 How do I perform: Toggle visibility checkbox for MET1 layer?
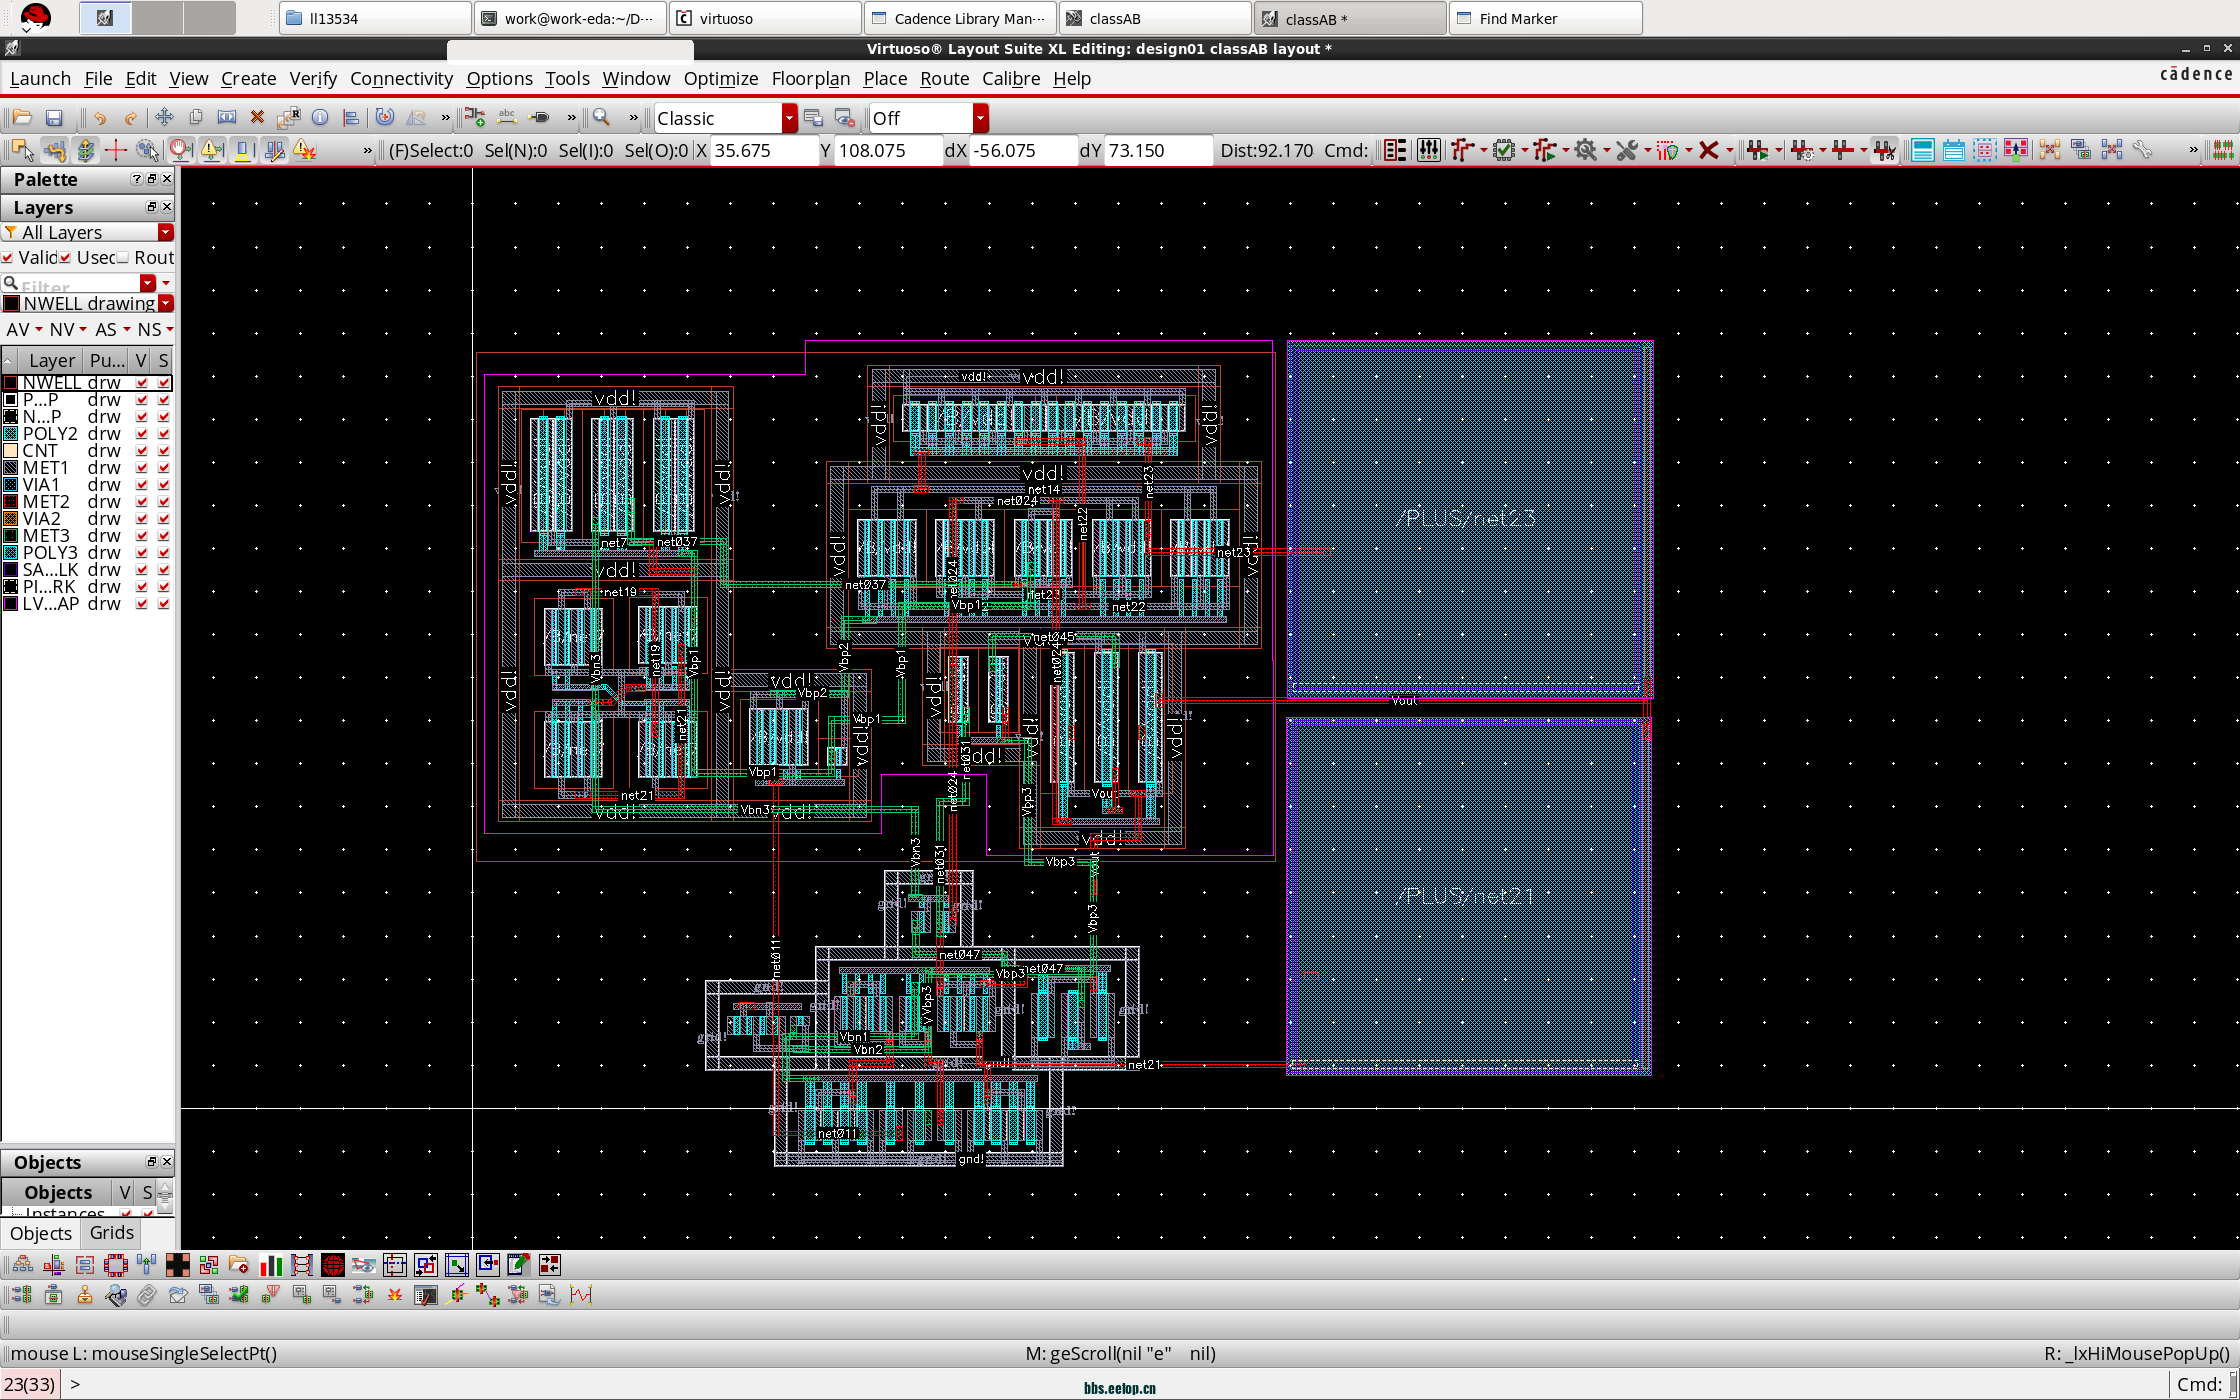tap(142, 468)
